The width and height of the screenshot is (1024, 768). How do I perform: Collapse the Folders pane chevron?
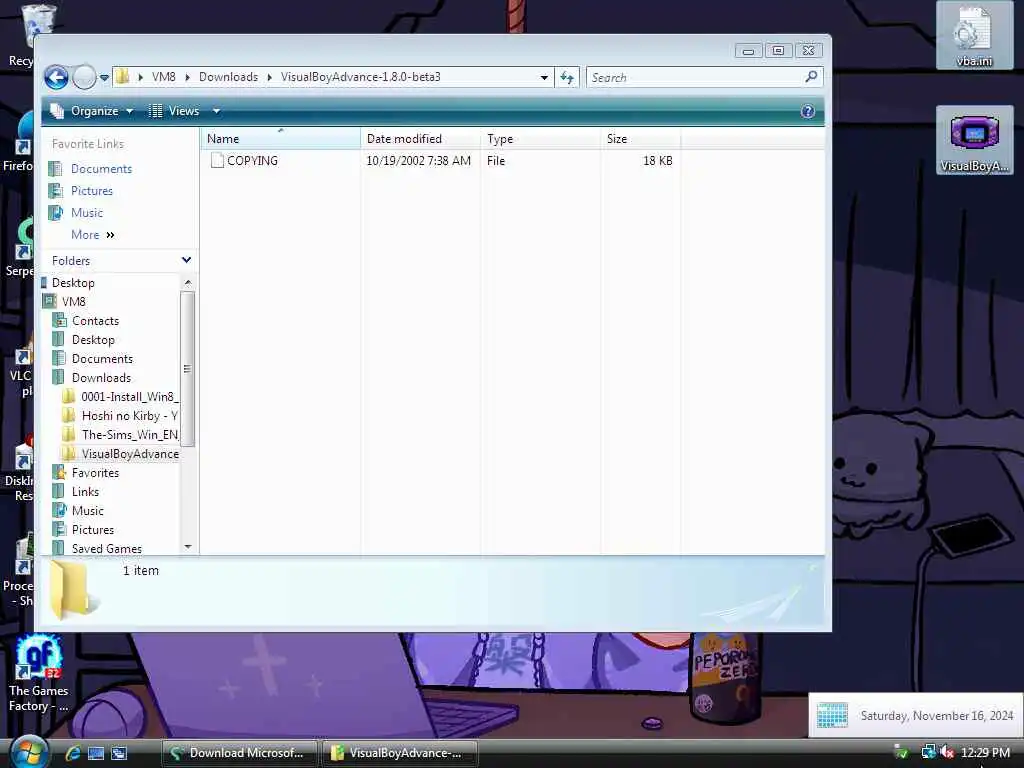186,260
